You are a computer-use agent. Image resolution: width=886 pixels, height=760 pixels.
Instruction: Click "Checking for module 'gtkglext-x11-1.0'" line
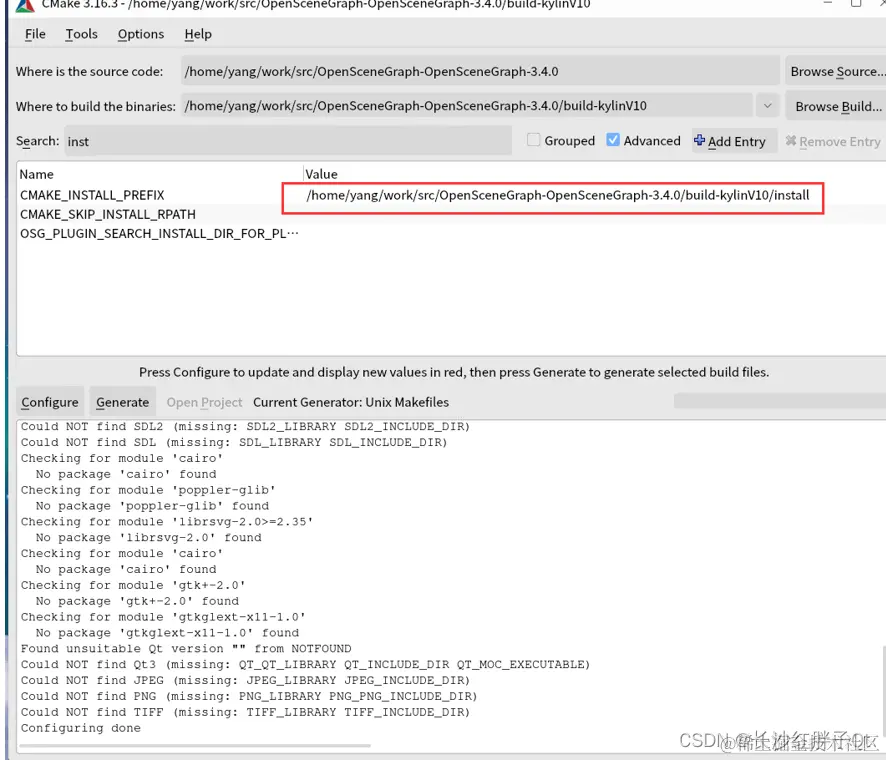click(163, 616)
